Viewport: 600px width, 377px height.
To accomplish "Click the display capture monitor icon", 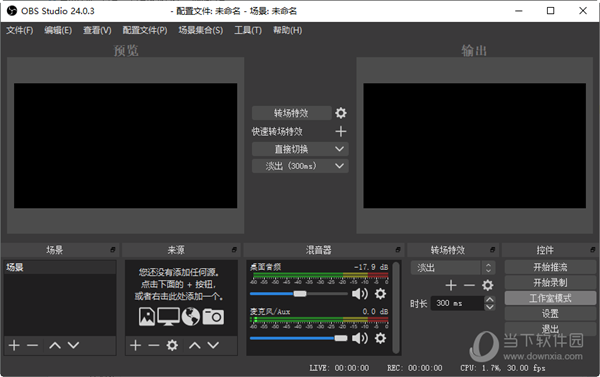I will click(168, 317).
